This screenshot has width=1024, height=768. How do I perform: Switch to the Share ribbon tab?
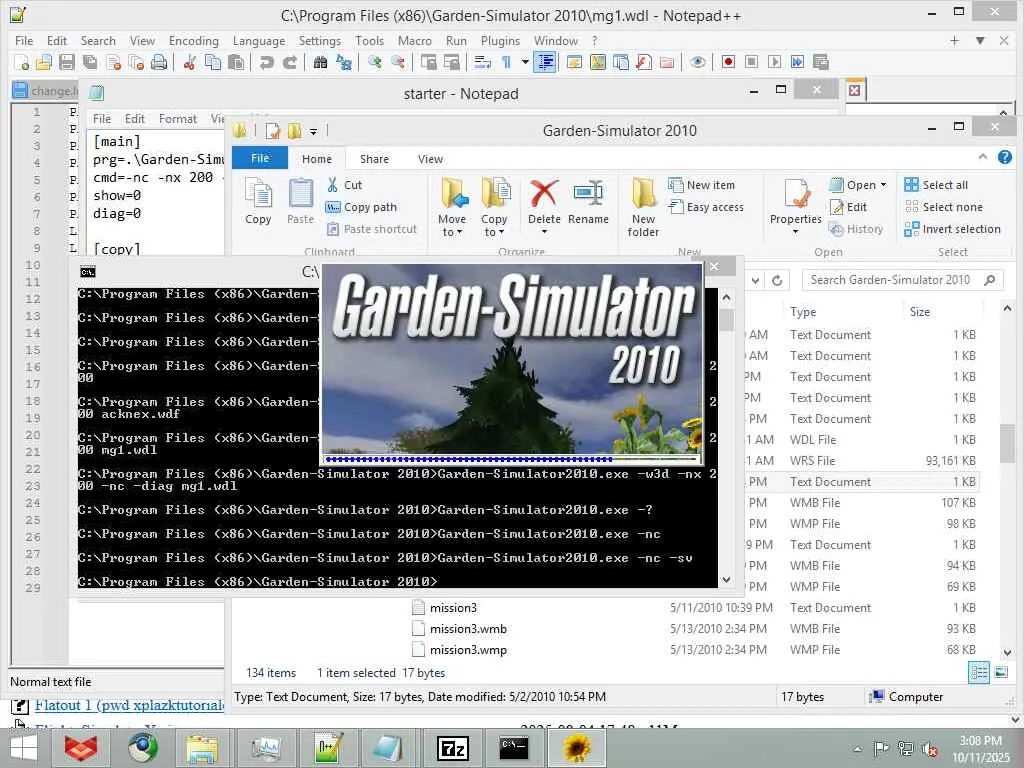[374, 159]
